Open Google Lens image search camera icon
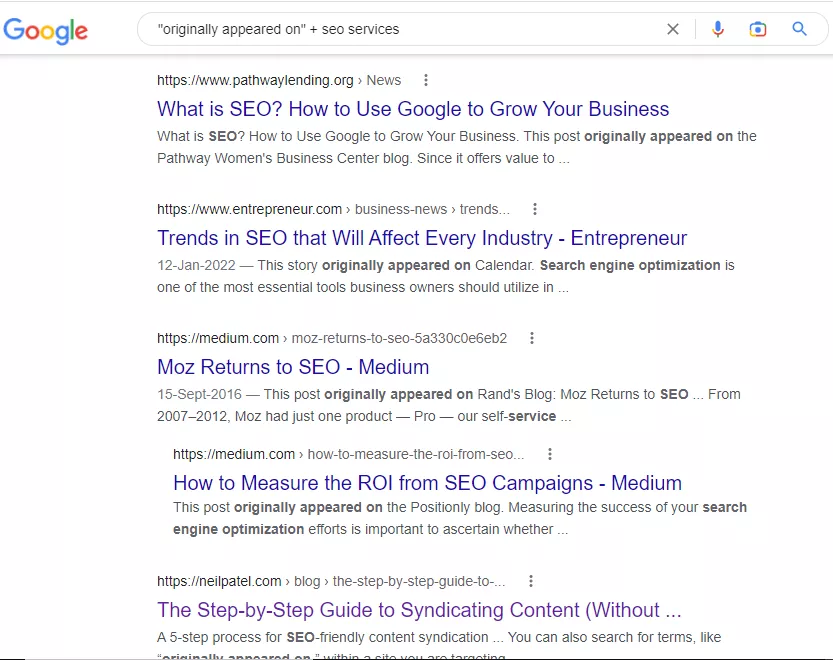 pyautogui.click(x=758, y=29)
